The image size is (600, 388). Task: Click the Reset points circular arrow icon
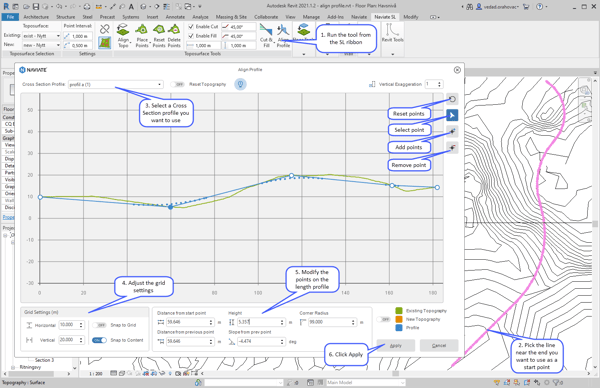(452, 99)
